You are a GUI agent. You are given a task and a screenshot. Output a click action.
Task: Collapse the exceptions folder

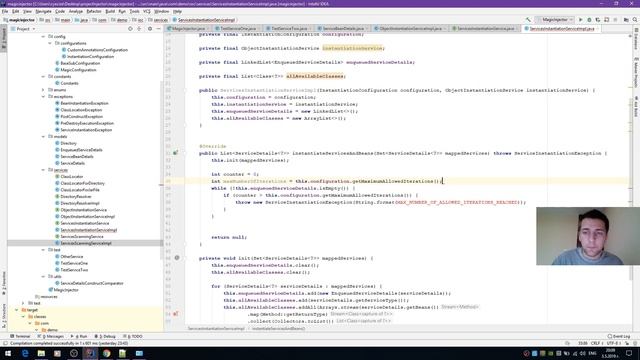(x=43, y=97)
